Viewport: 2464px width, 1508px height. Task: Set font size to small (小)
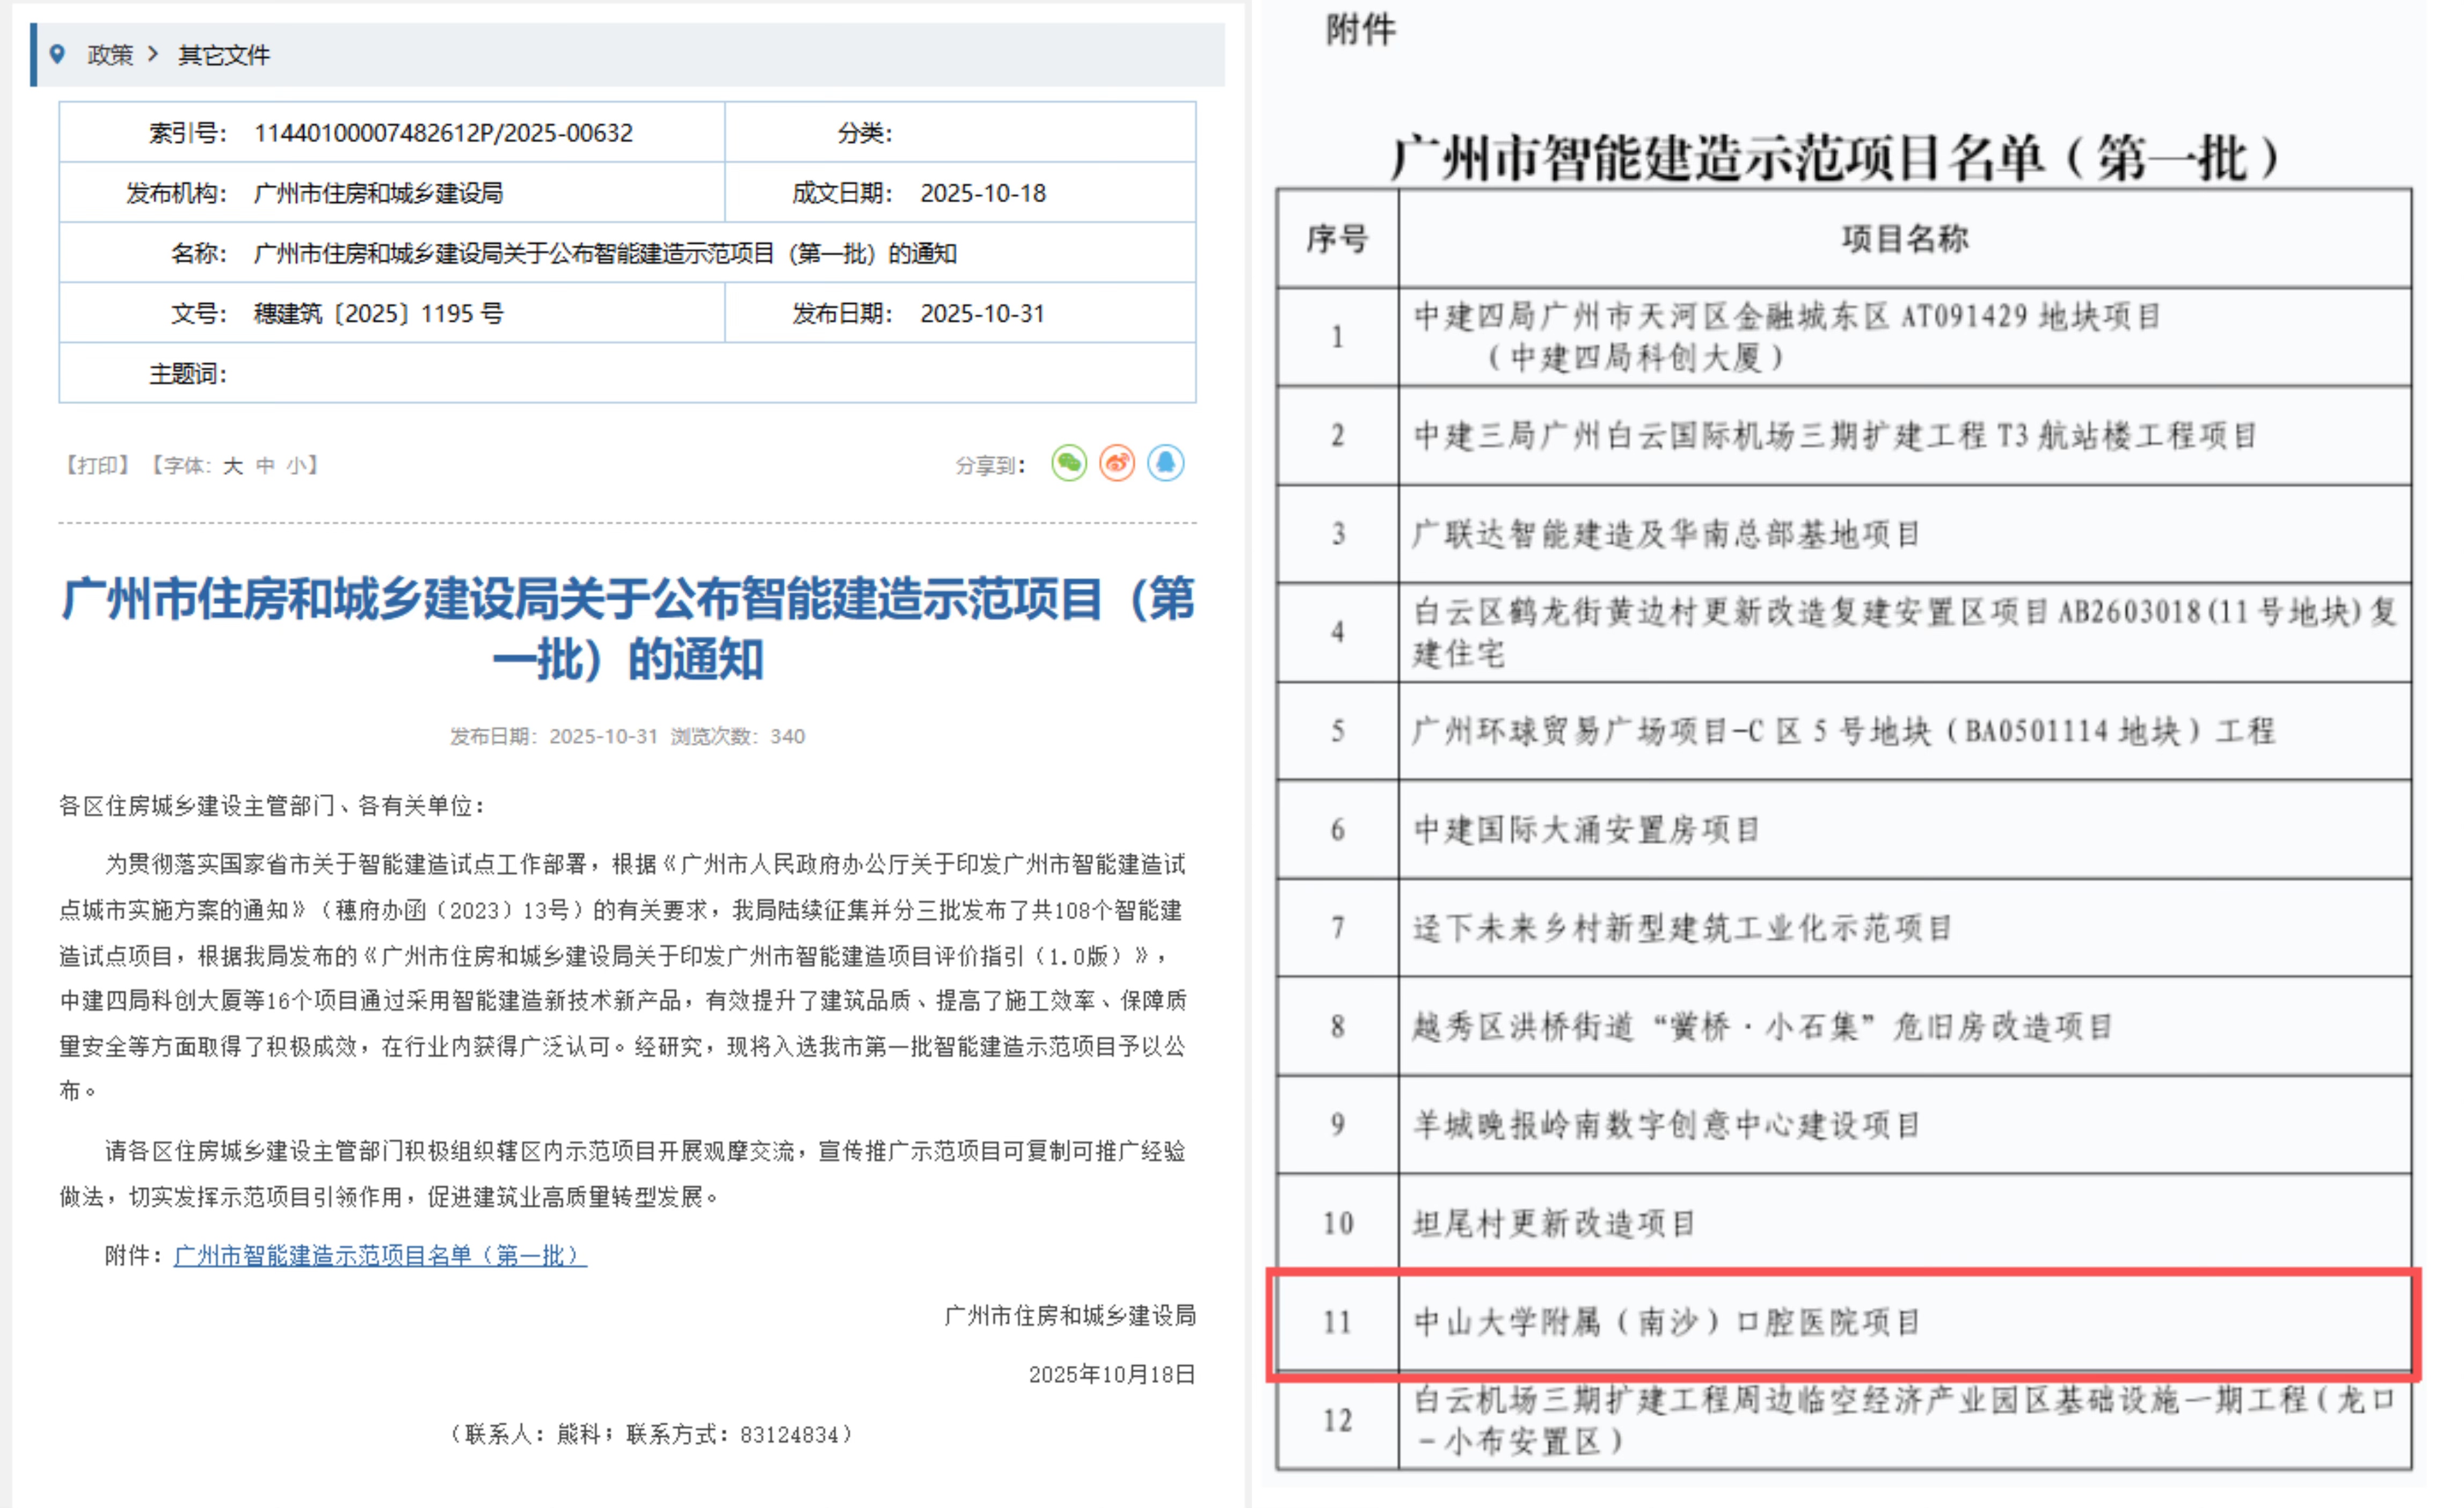[x=297, y=465]
